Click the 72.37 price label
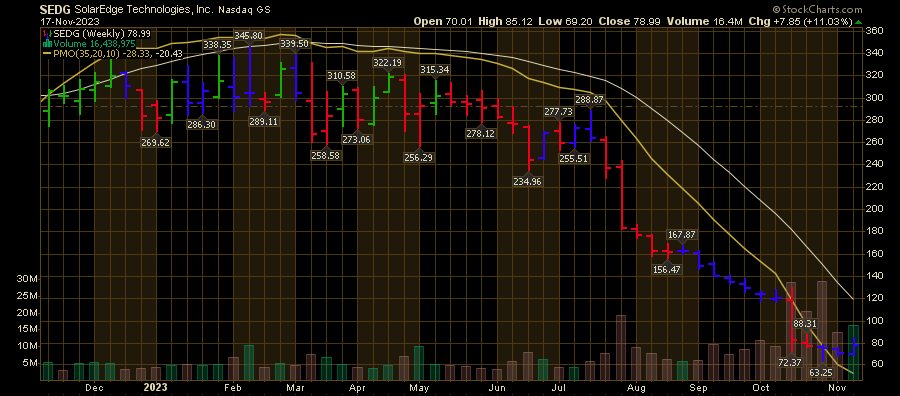 (790, 363)
